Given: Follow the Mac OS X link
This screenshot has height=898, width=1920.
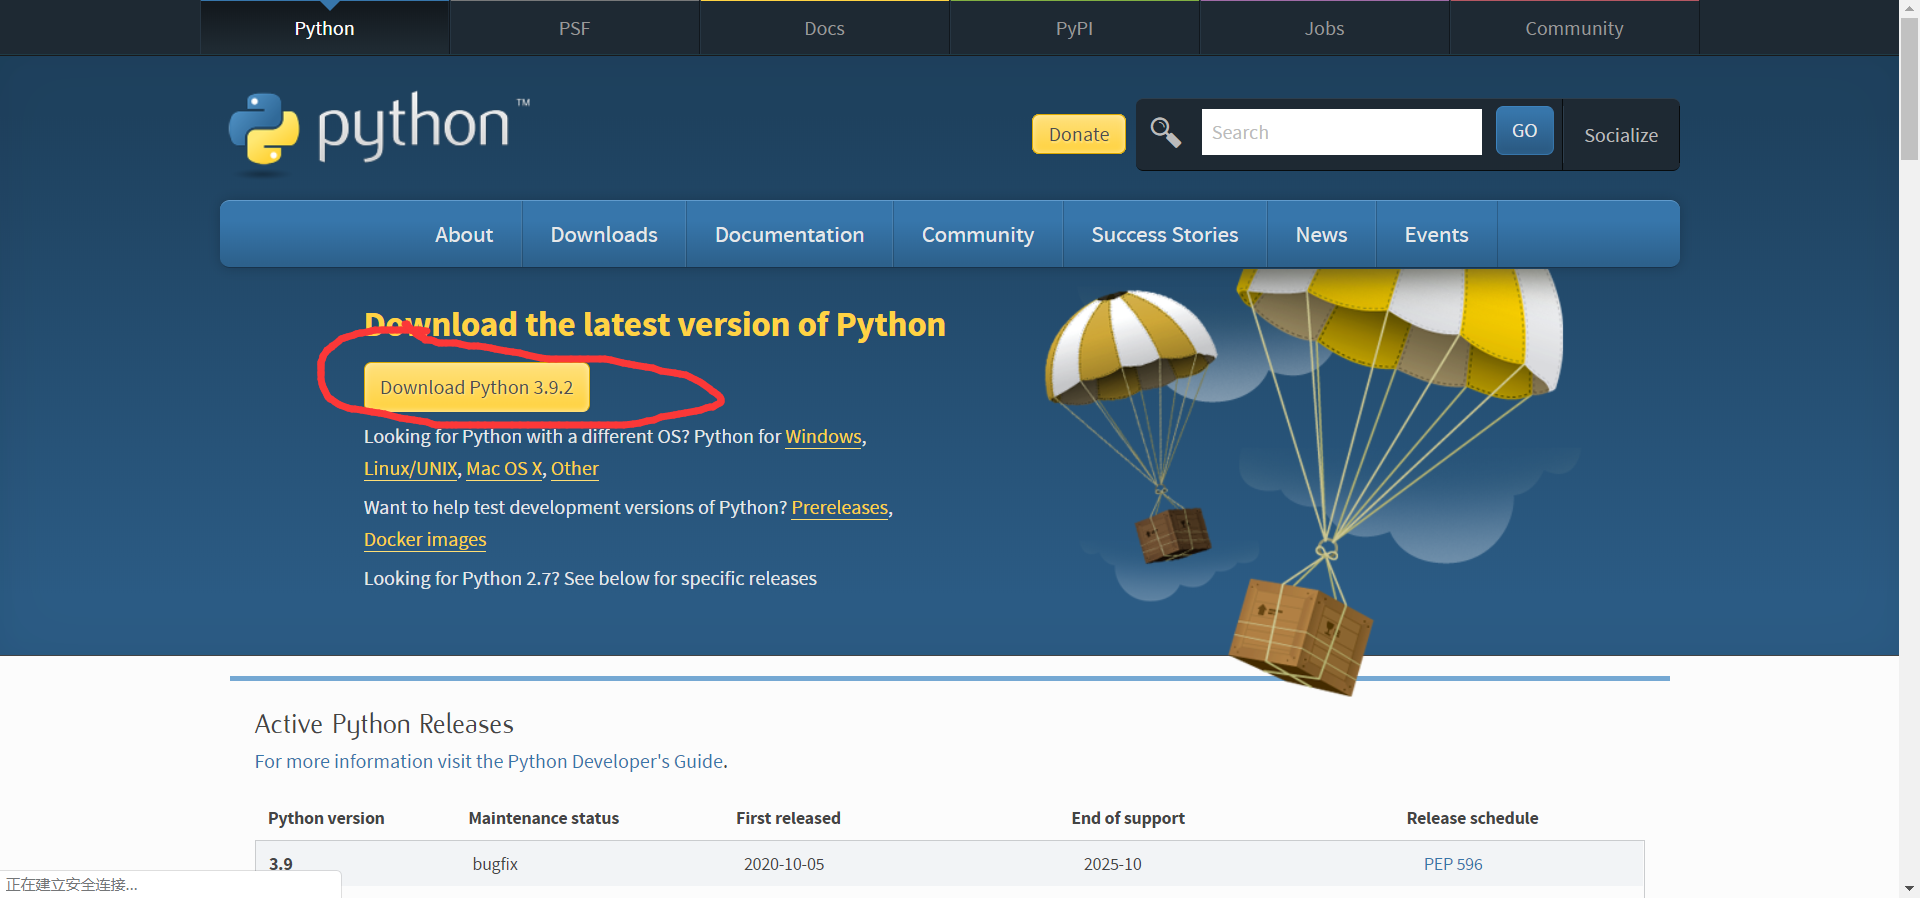Looking at the screenshot, I should coord(504,469).
